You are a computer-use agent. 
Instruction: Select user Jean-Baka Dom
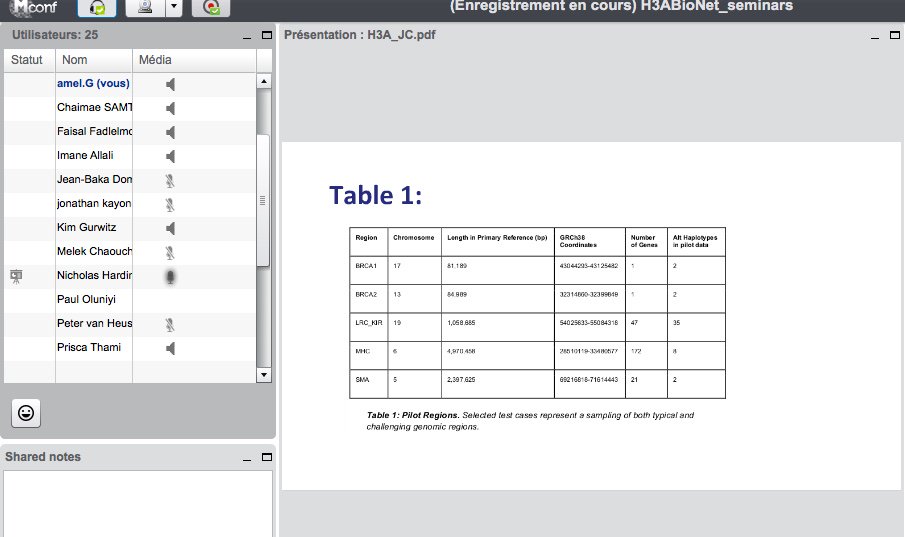coord(95,179)
